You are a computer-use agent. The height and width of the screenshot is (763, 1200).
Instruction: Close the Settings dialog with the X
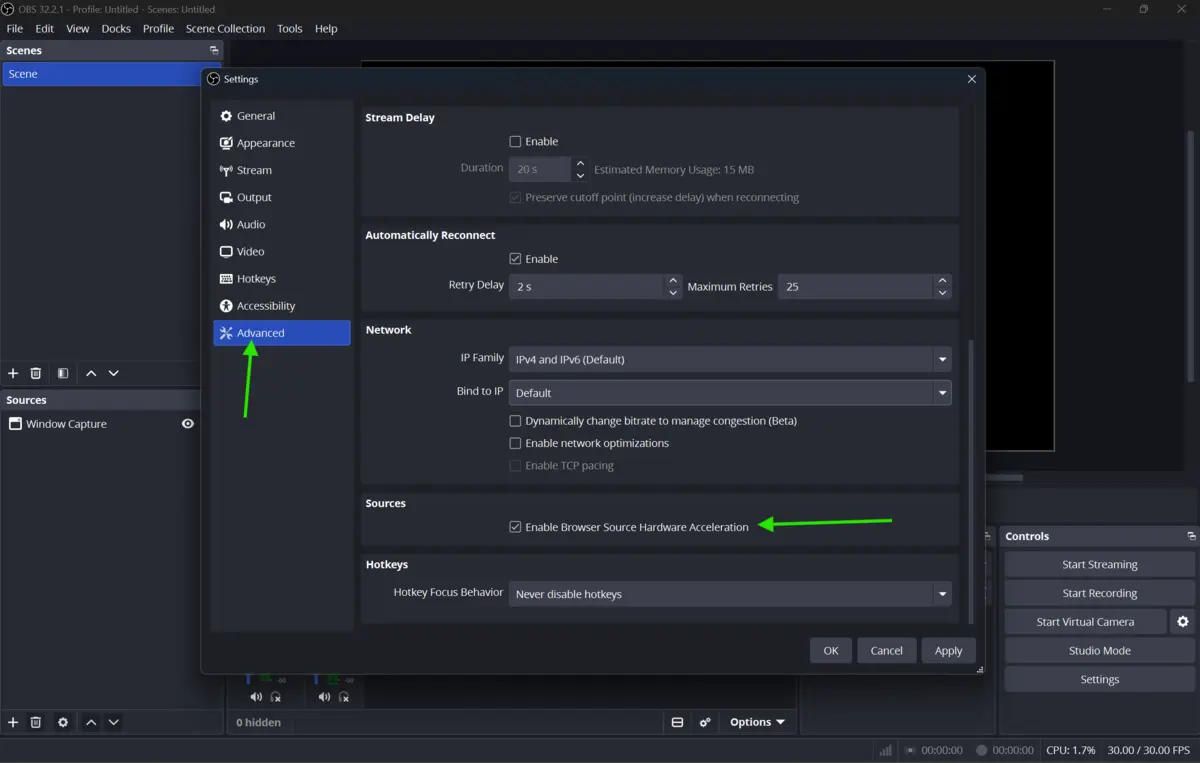click(x=972, y=79)
